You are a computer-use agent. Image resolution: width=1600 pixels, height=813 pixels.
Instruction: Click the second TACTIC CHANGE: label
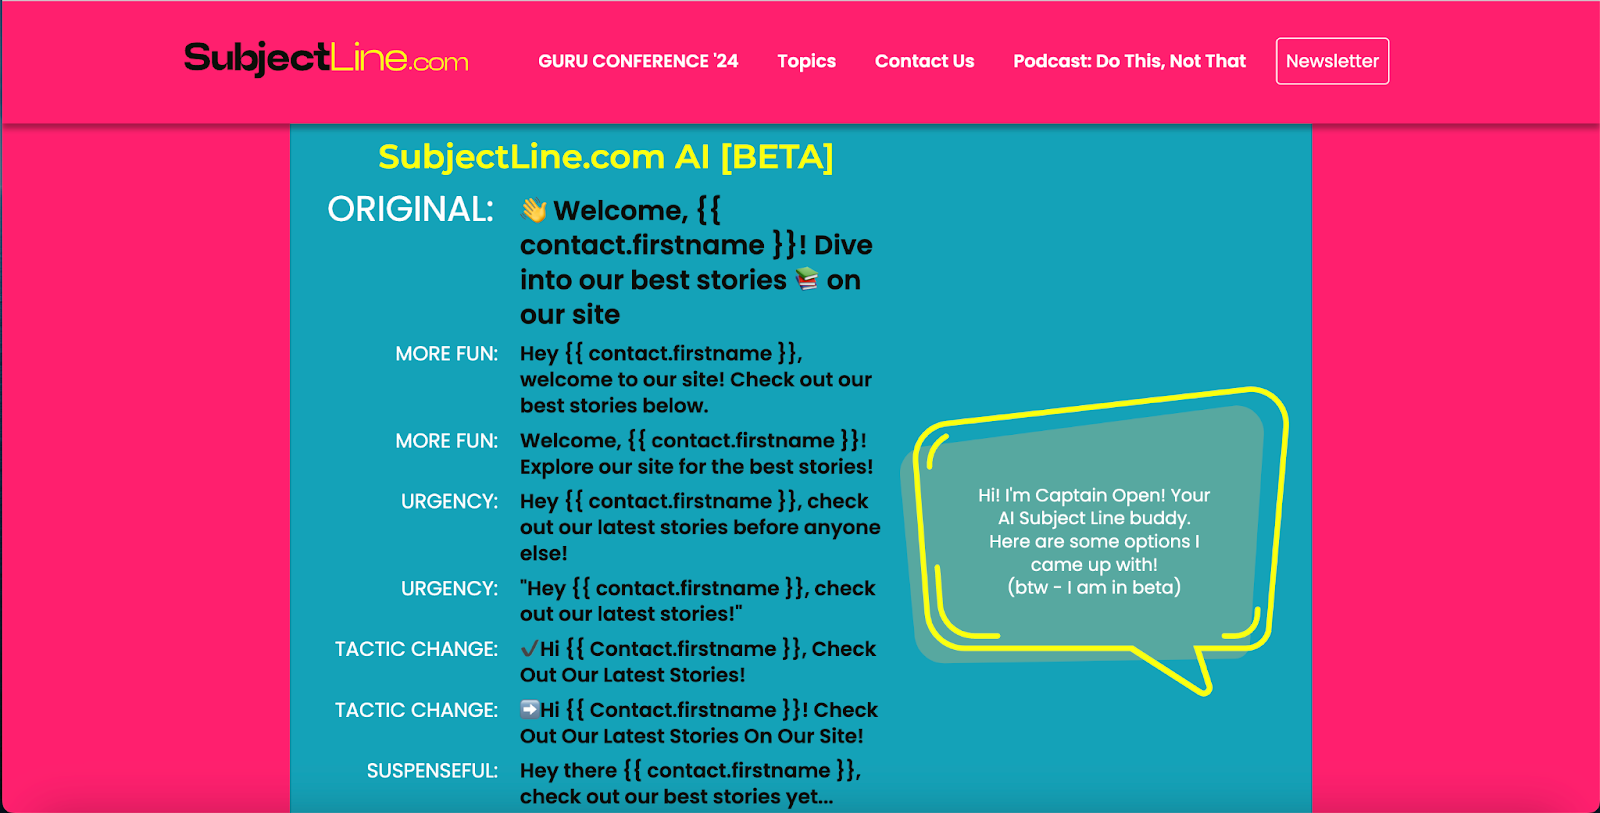point(416,710)
